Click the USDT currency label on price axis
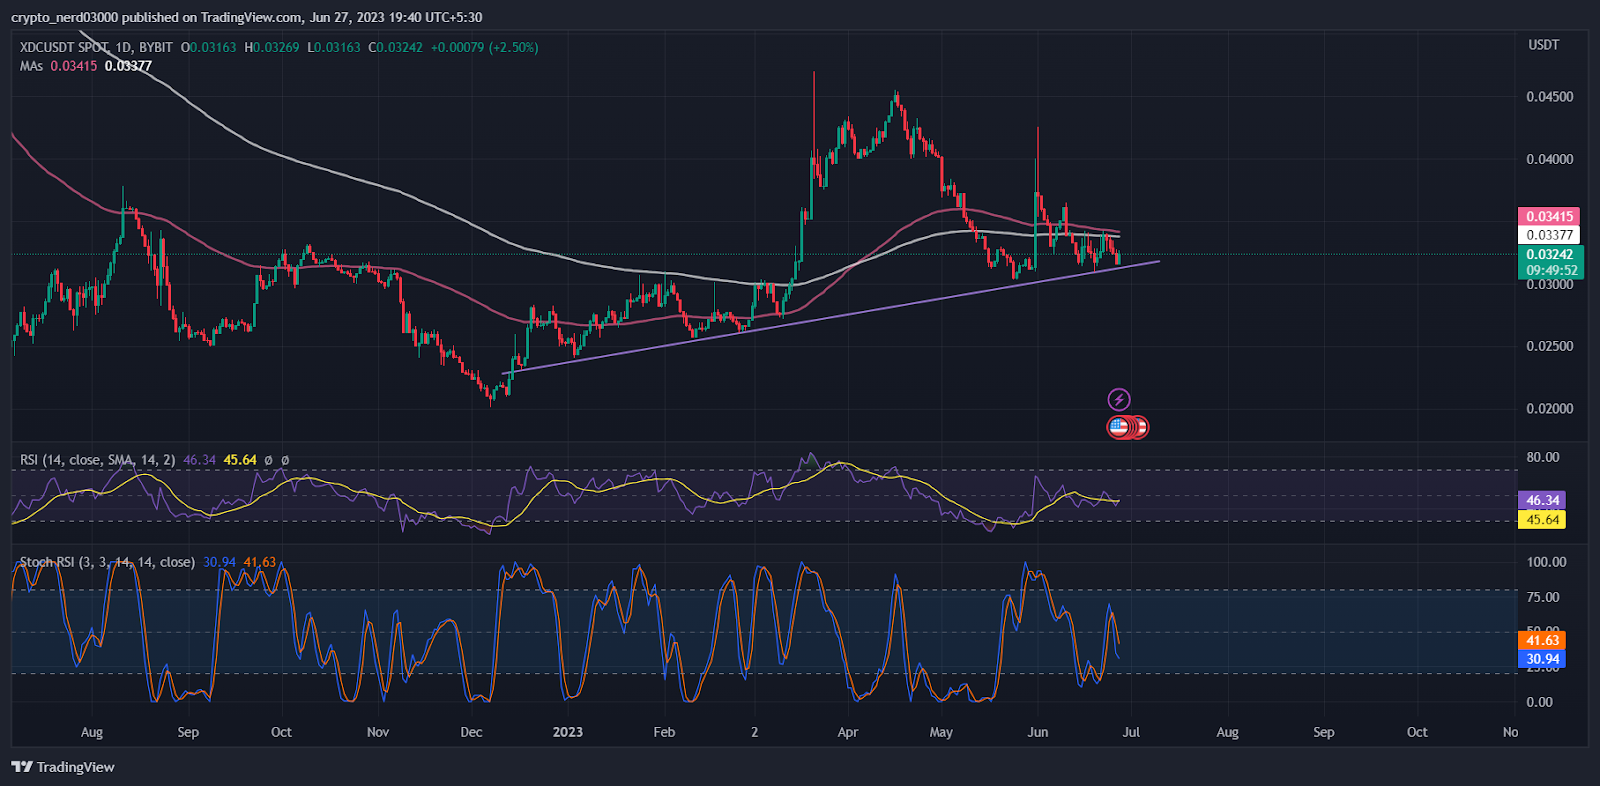The width and height of the screenshot is (1600, 786). click(x=1543, y=45)
